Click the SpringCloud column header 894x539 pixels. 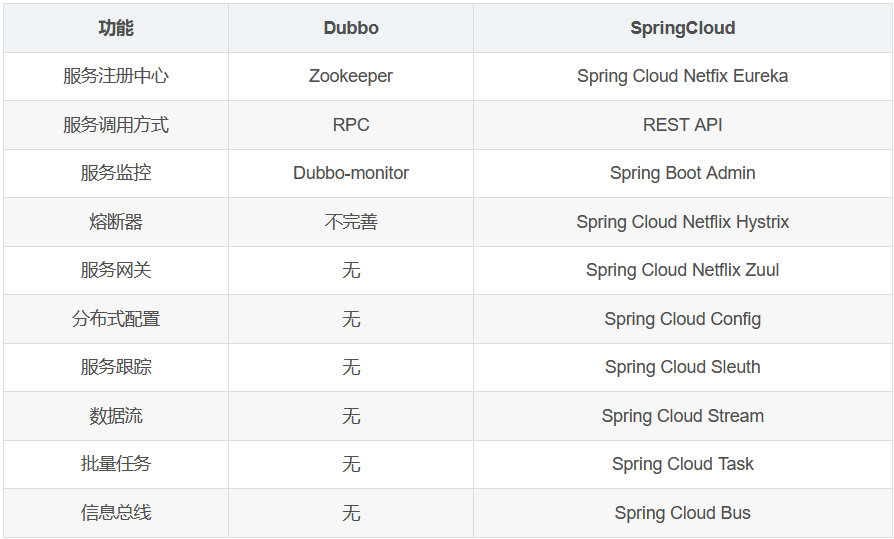coord(682,28)
